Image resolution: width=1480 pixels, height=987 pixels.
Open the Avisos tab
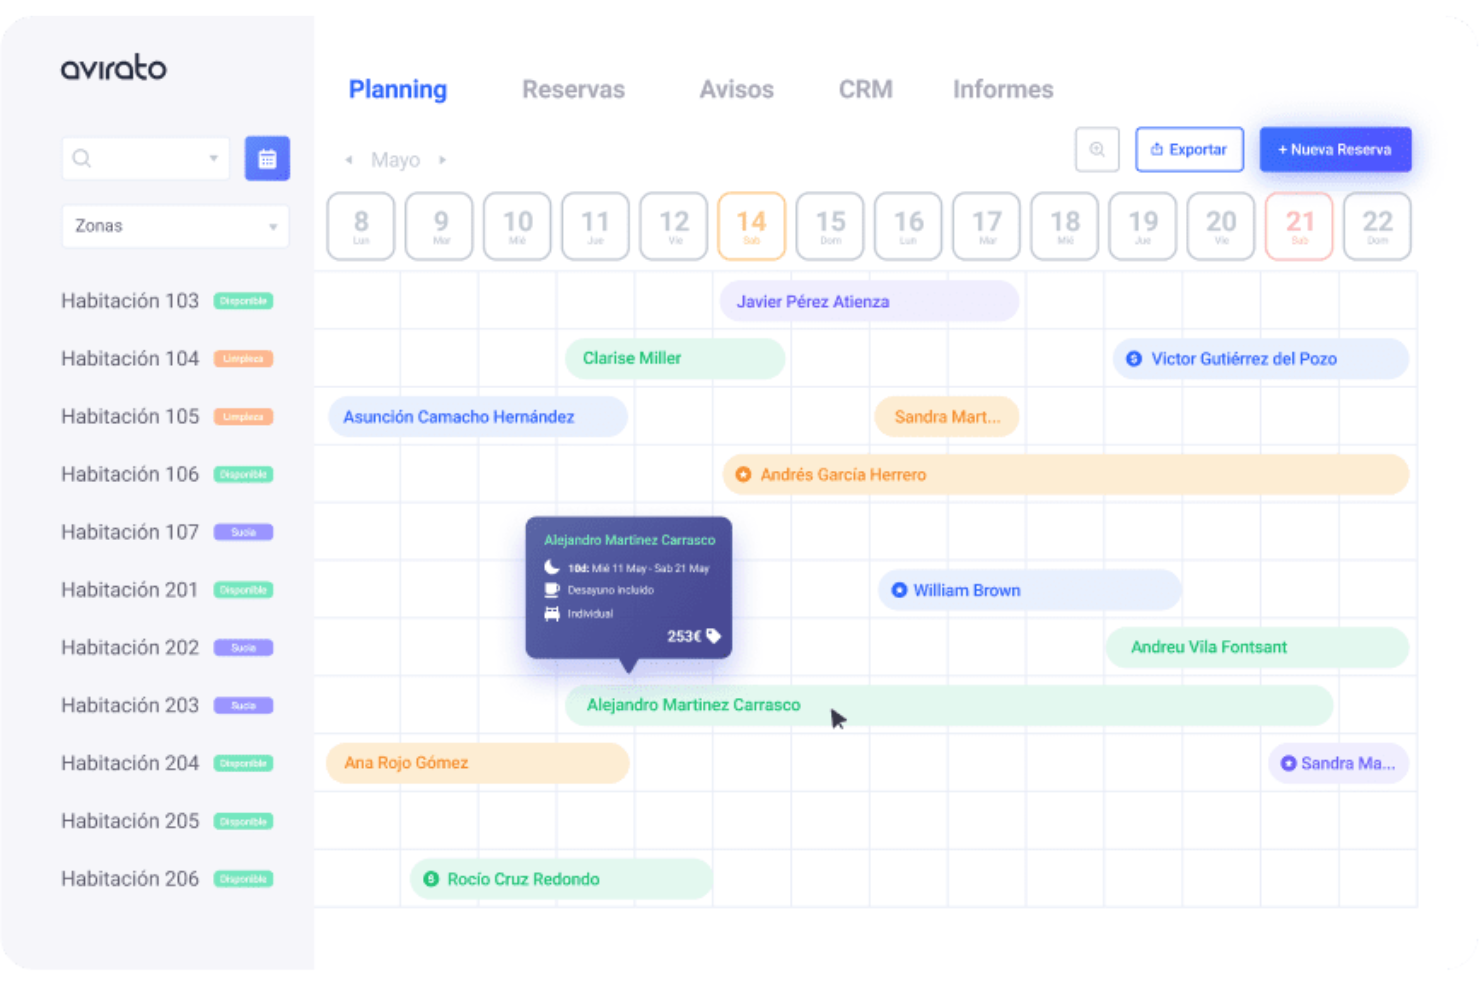tap(736, 89)
